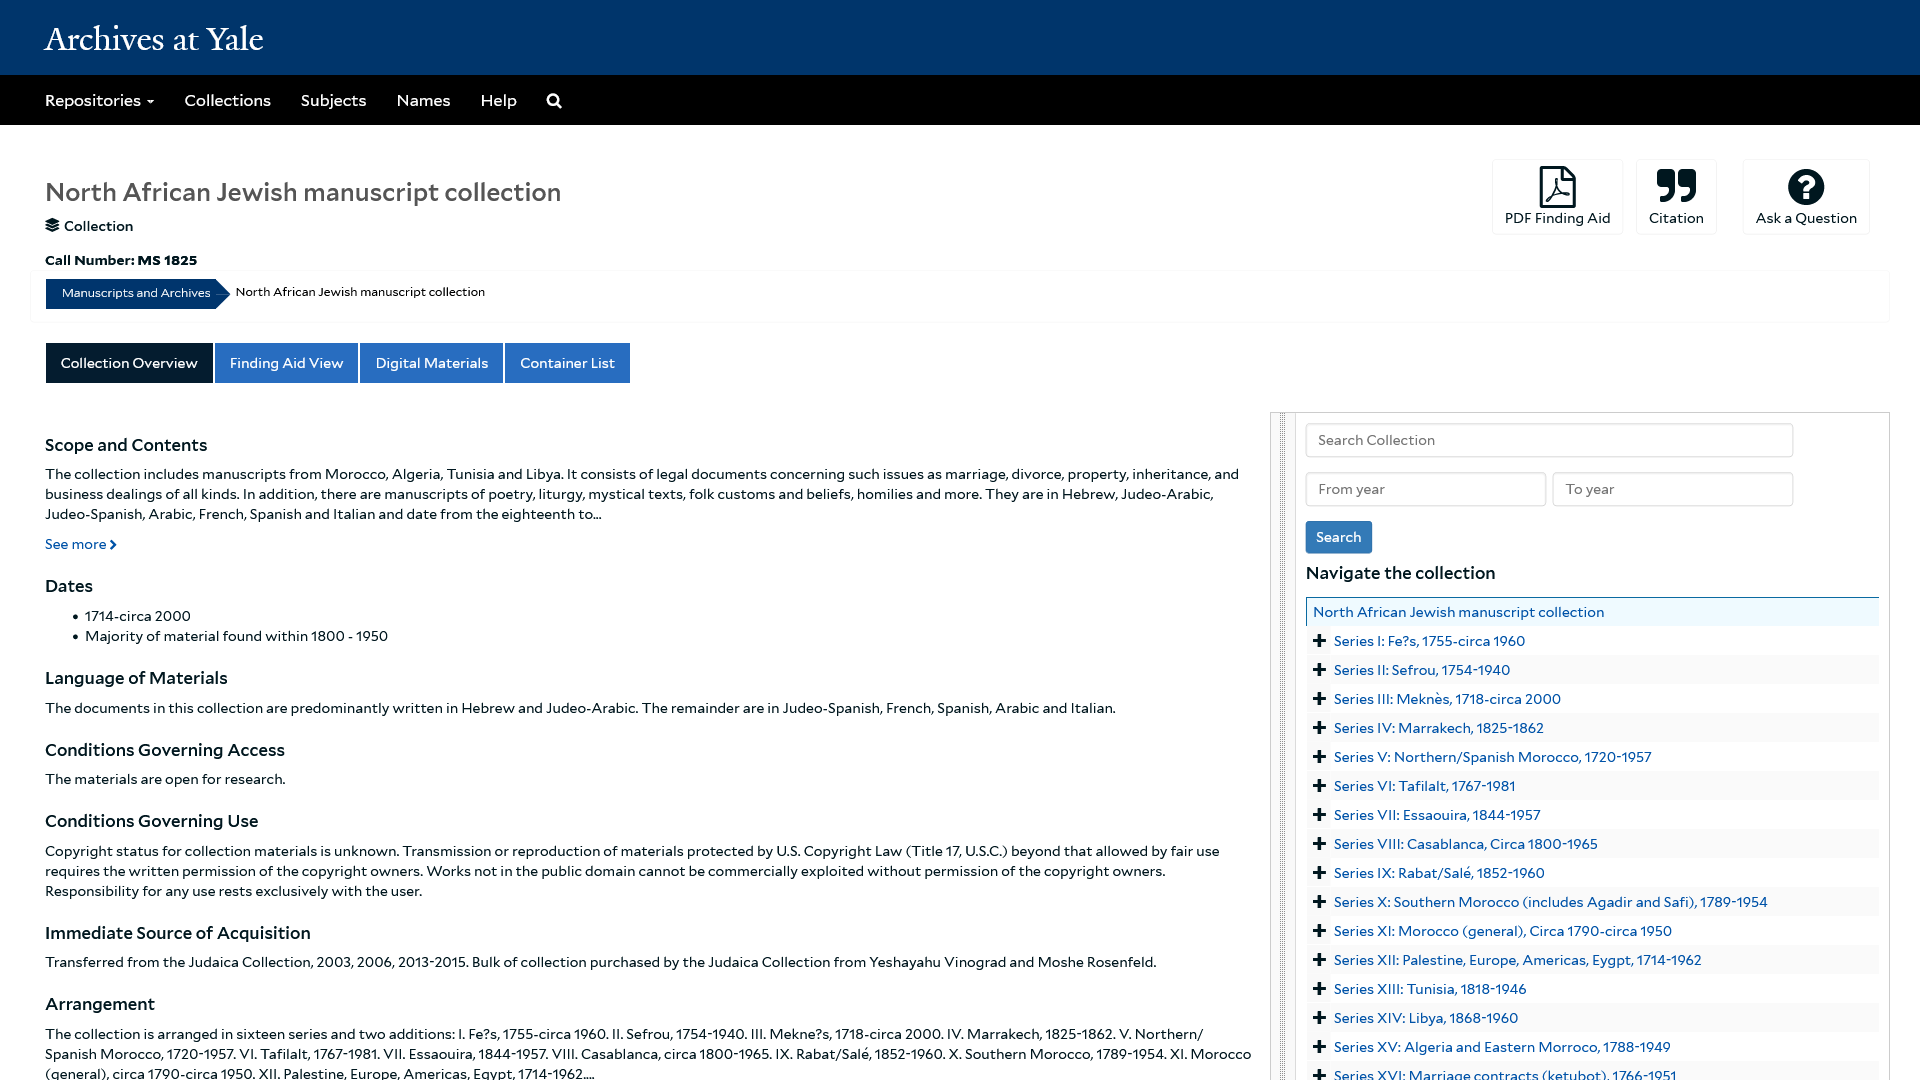Expand Series I: Fe?s, 1755-circa 1960
Viewport: 1920px width, 1080px height.
(x=1319, y=640)
